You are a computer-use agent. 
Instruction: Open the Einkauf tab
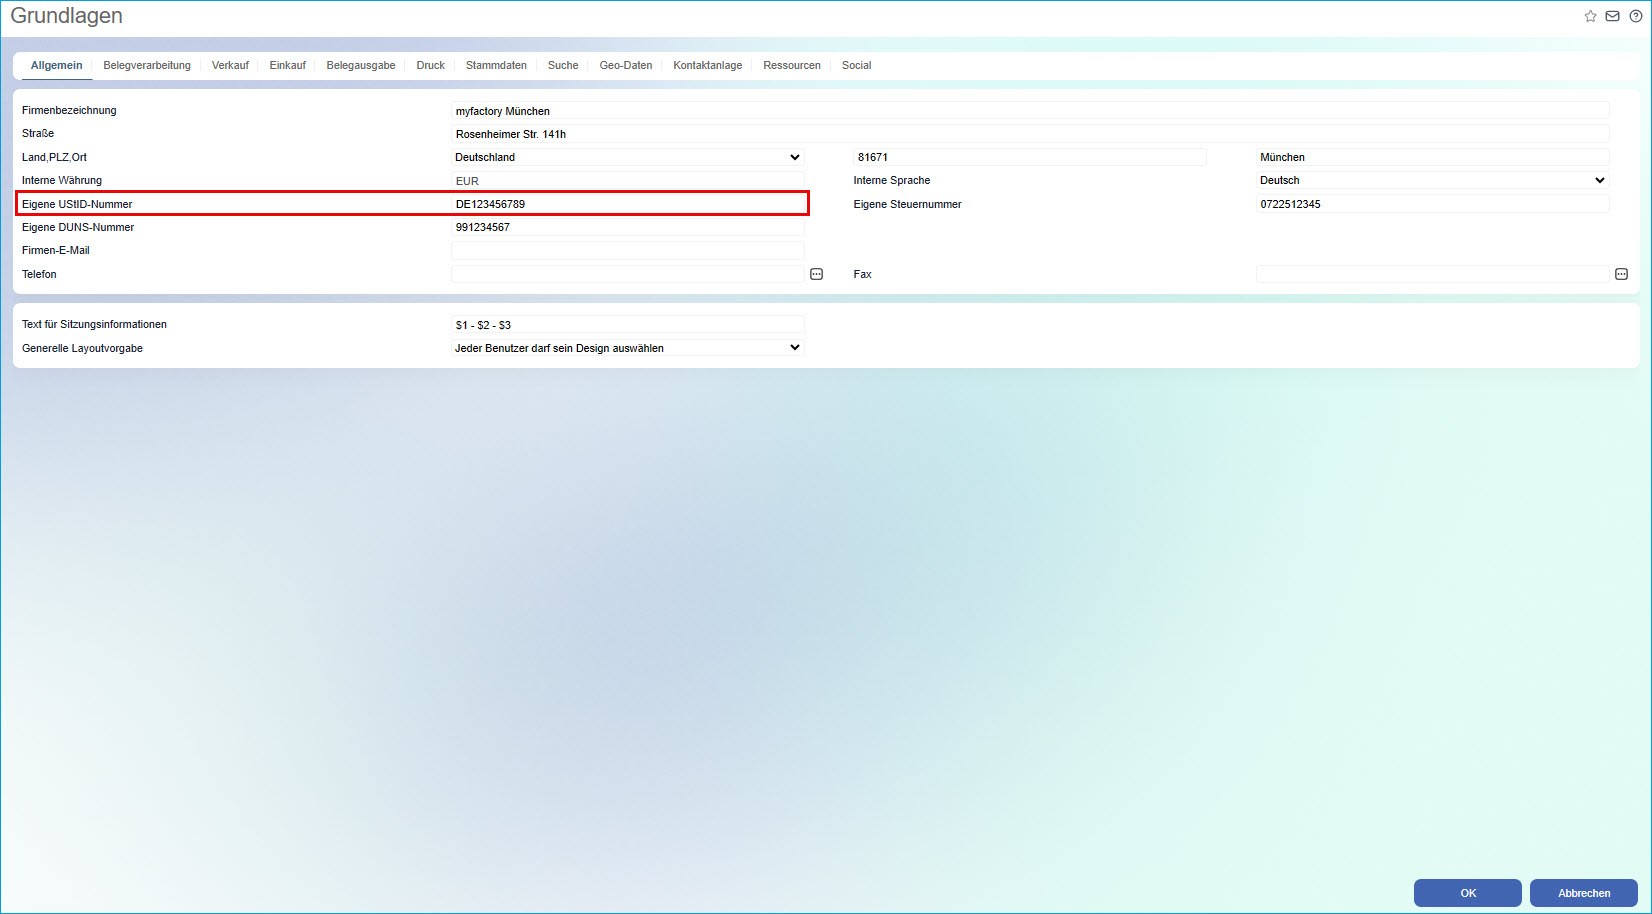(288, 65)
